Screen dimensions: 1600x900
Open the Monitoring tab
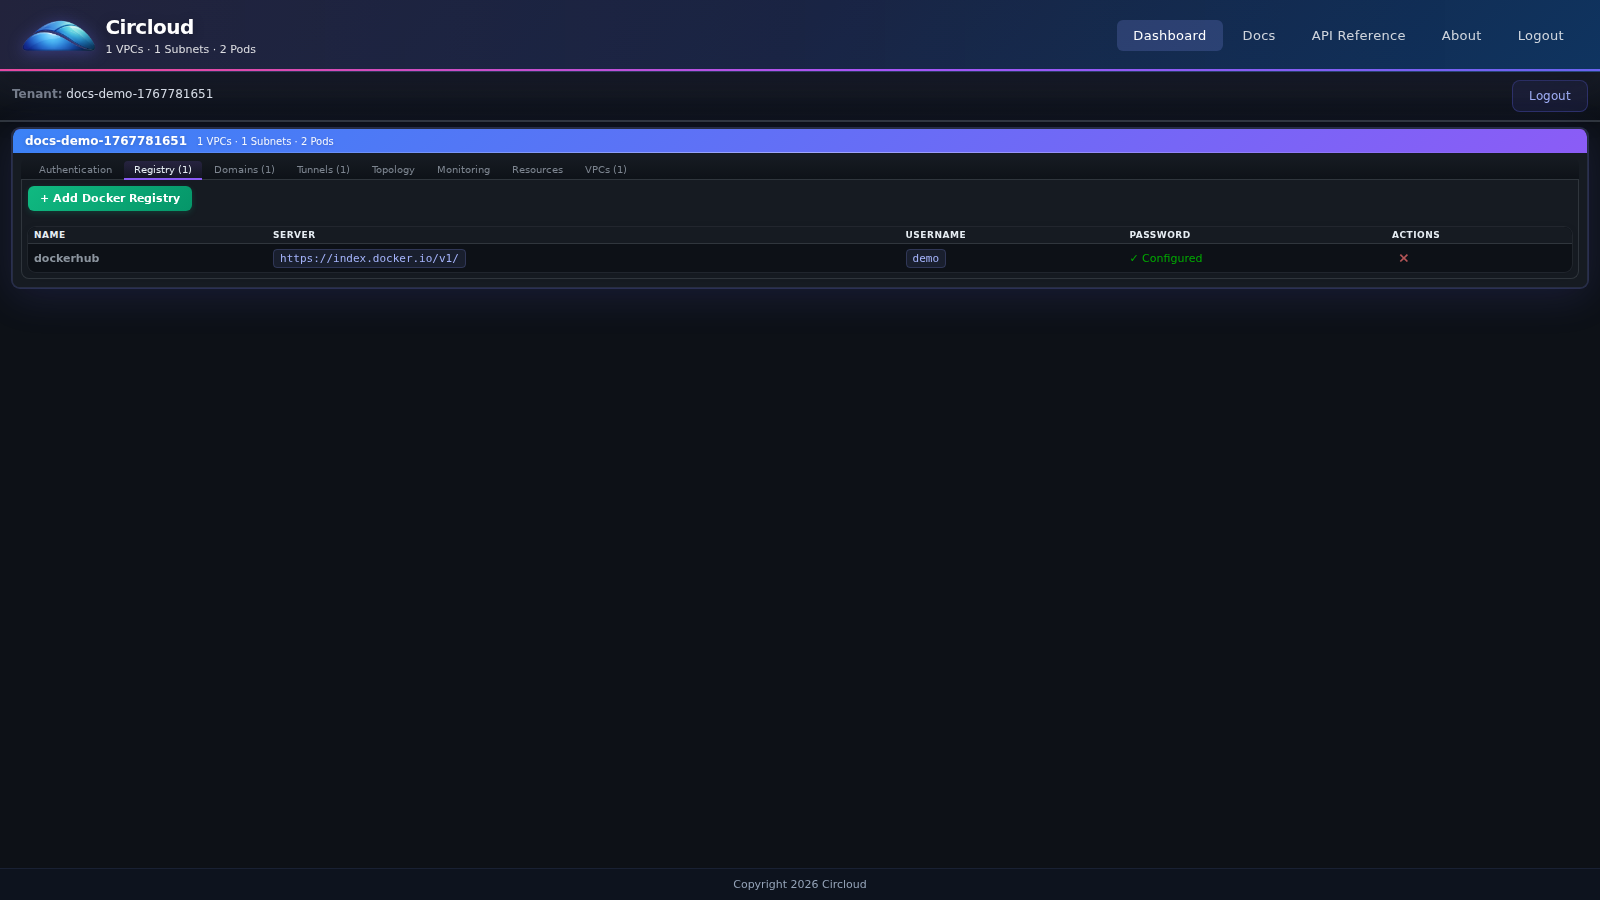[x=463, y=169]
